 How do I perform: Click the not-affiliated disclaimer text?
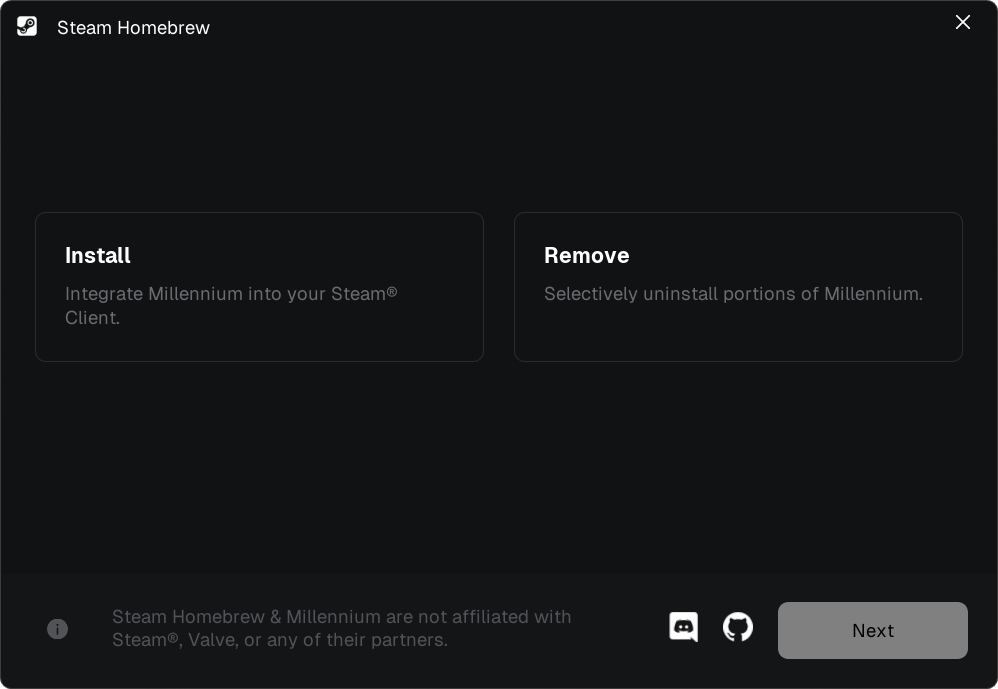[341, 617]
